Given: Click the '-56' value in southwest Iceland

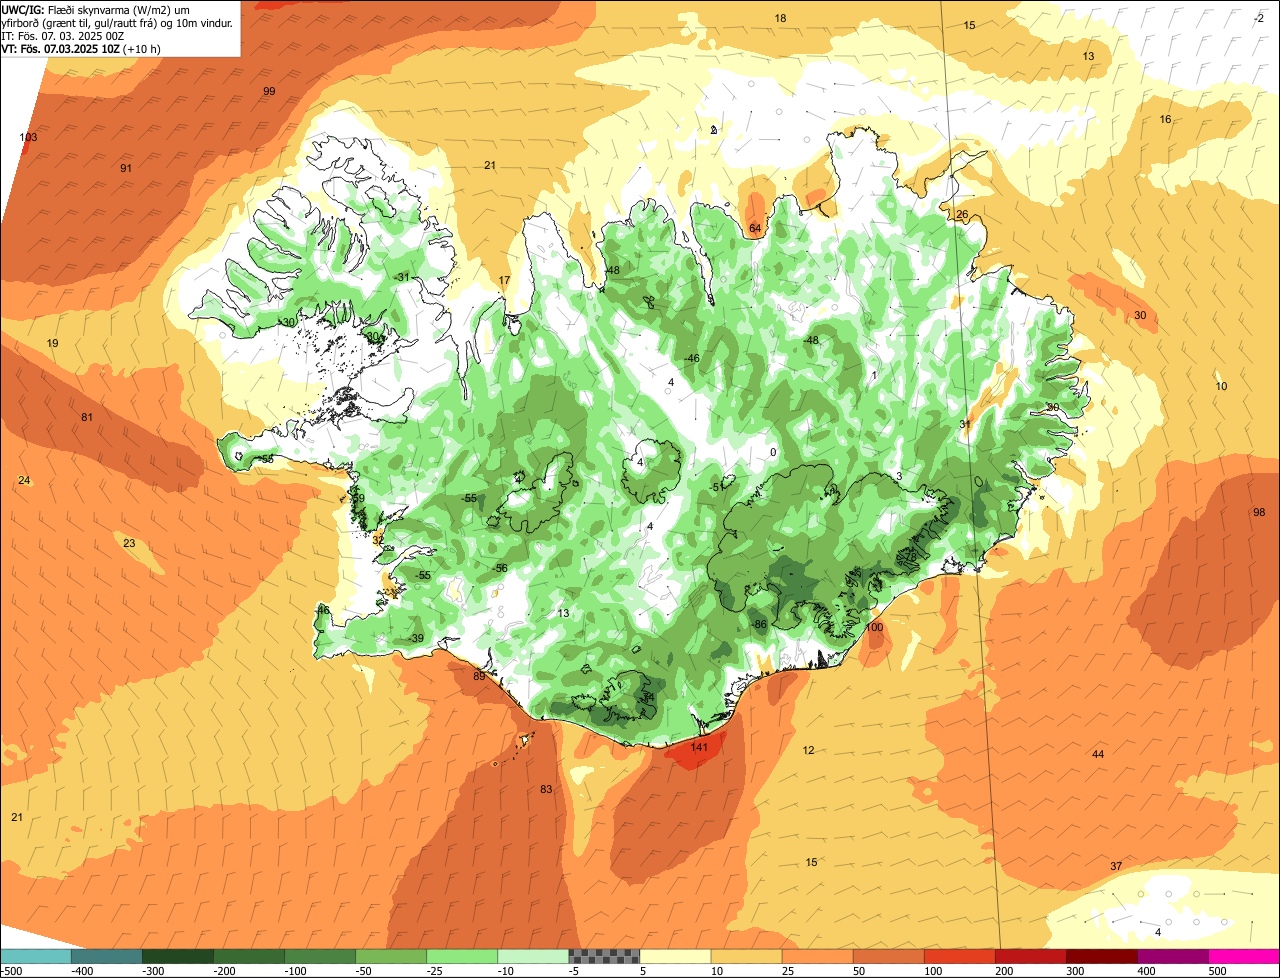Looking at the screenshot, I should click(500, 568).
